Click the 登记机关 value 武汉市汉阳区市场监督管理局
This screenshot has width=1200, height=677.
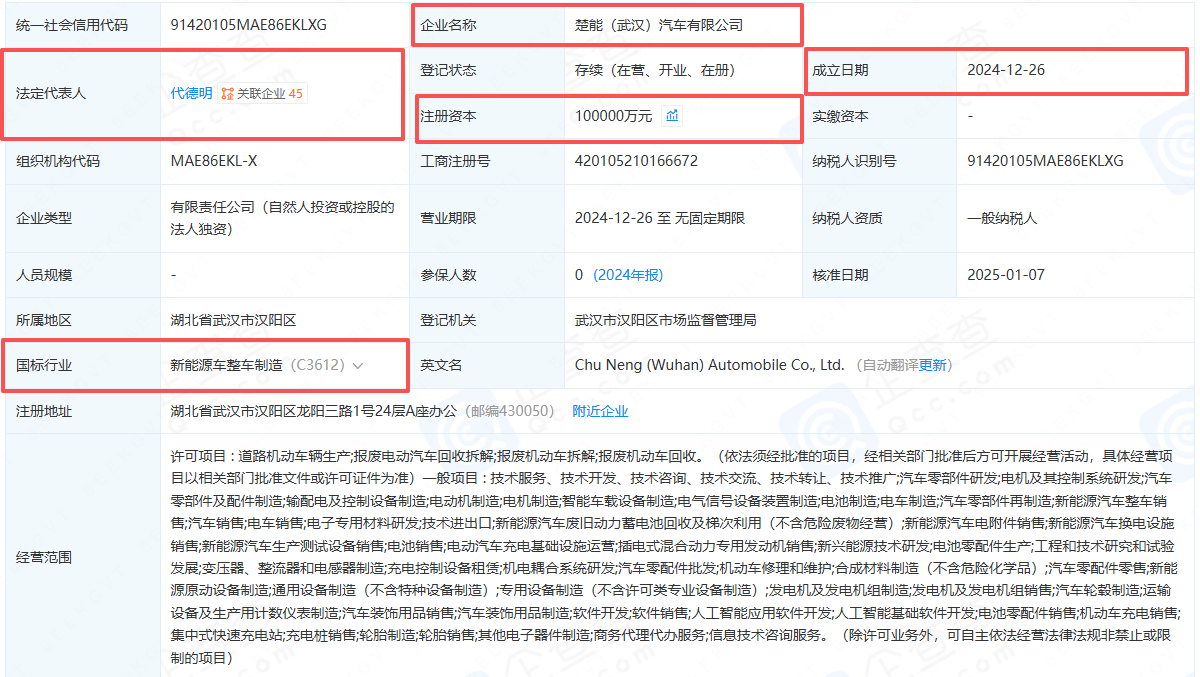click(665, 320)
